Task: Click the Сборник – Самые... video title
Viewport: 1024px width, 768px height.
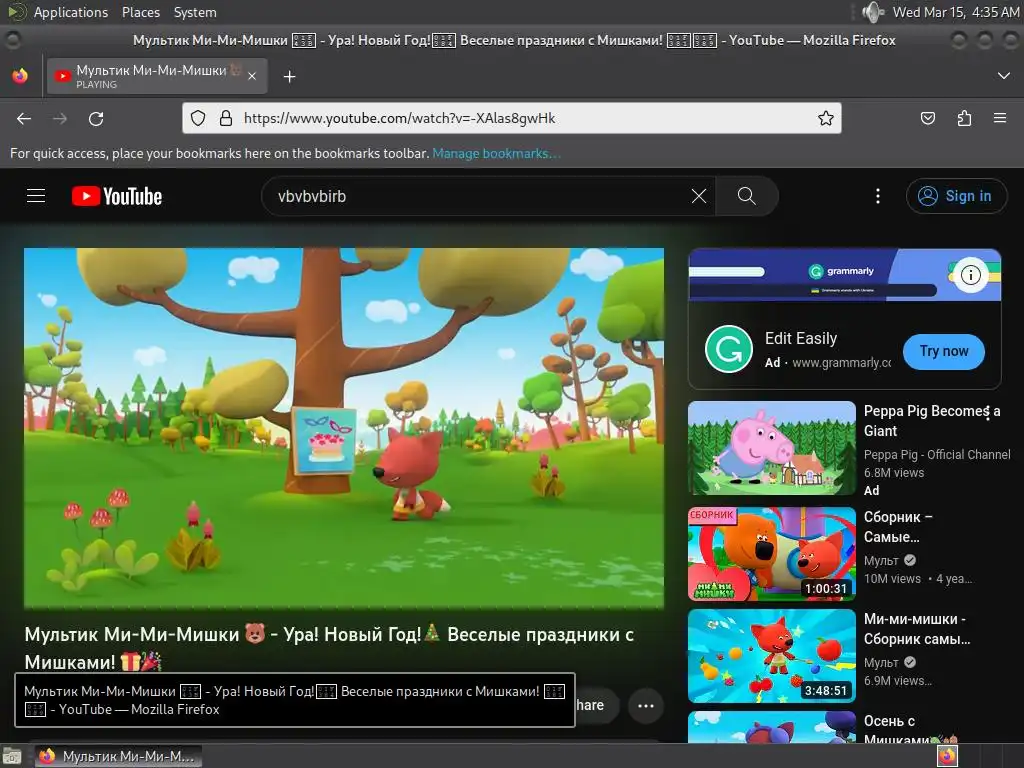Action: (x=898, y=526)
